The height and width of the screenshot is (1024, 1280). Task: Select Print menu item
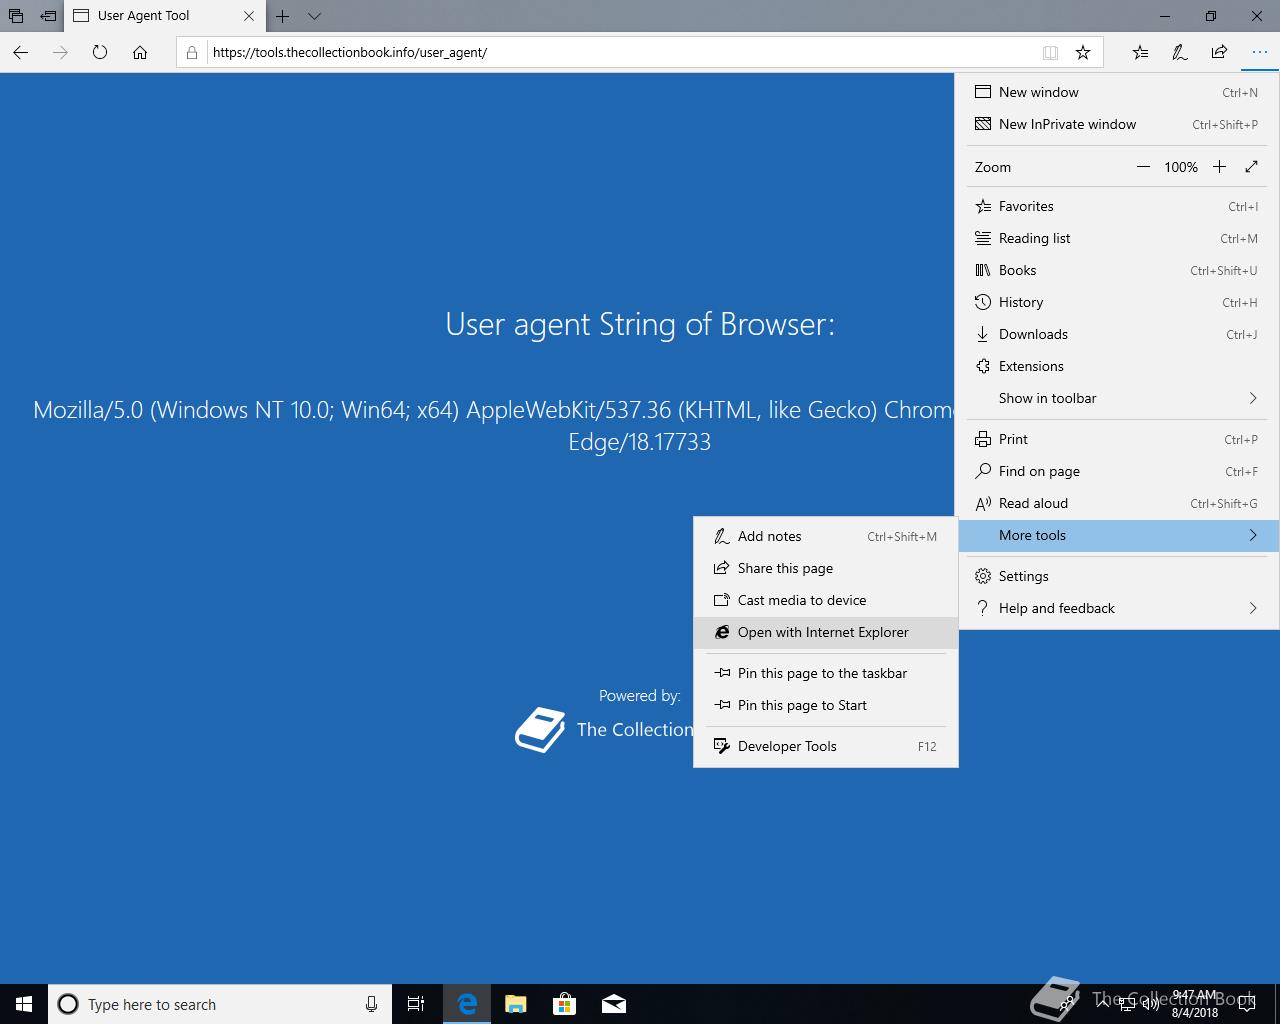pyautogui.click(x=1117, y=439)
